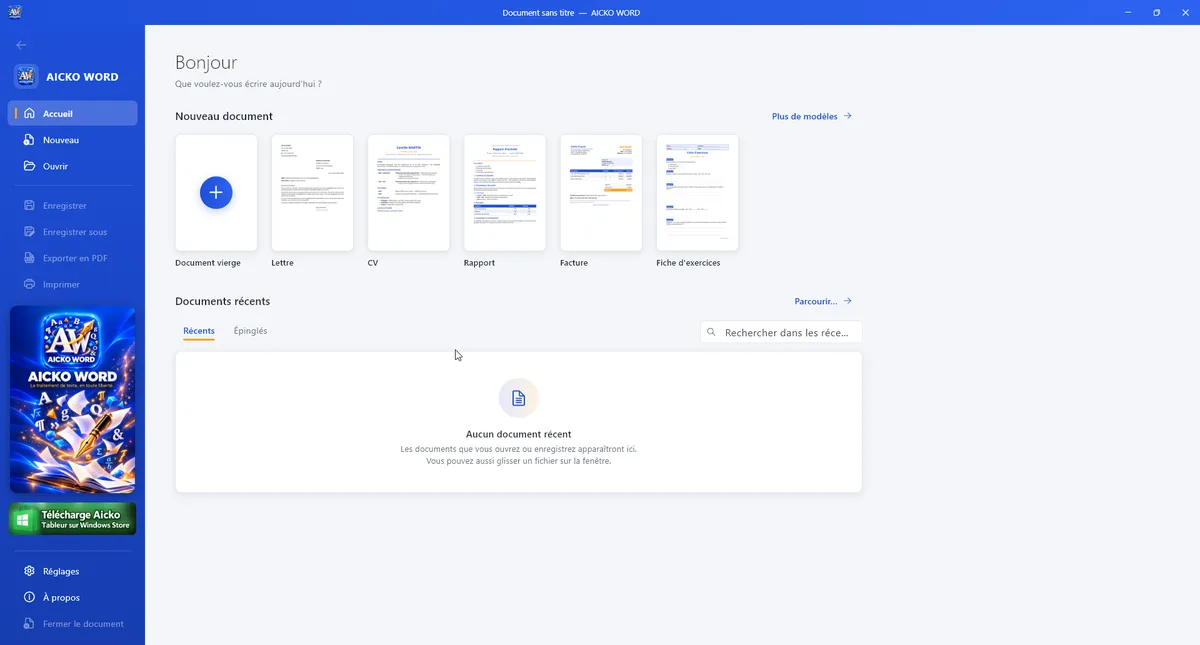
Task: Click the Réglages gear icon
Action: 29,571
